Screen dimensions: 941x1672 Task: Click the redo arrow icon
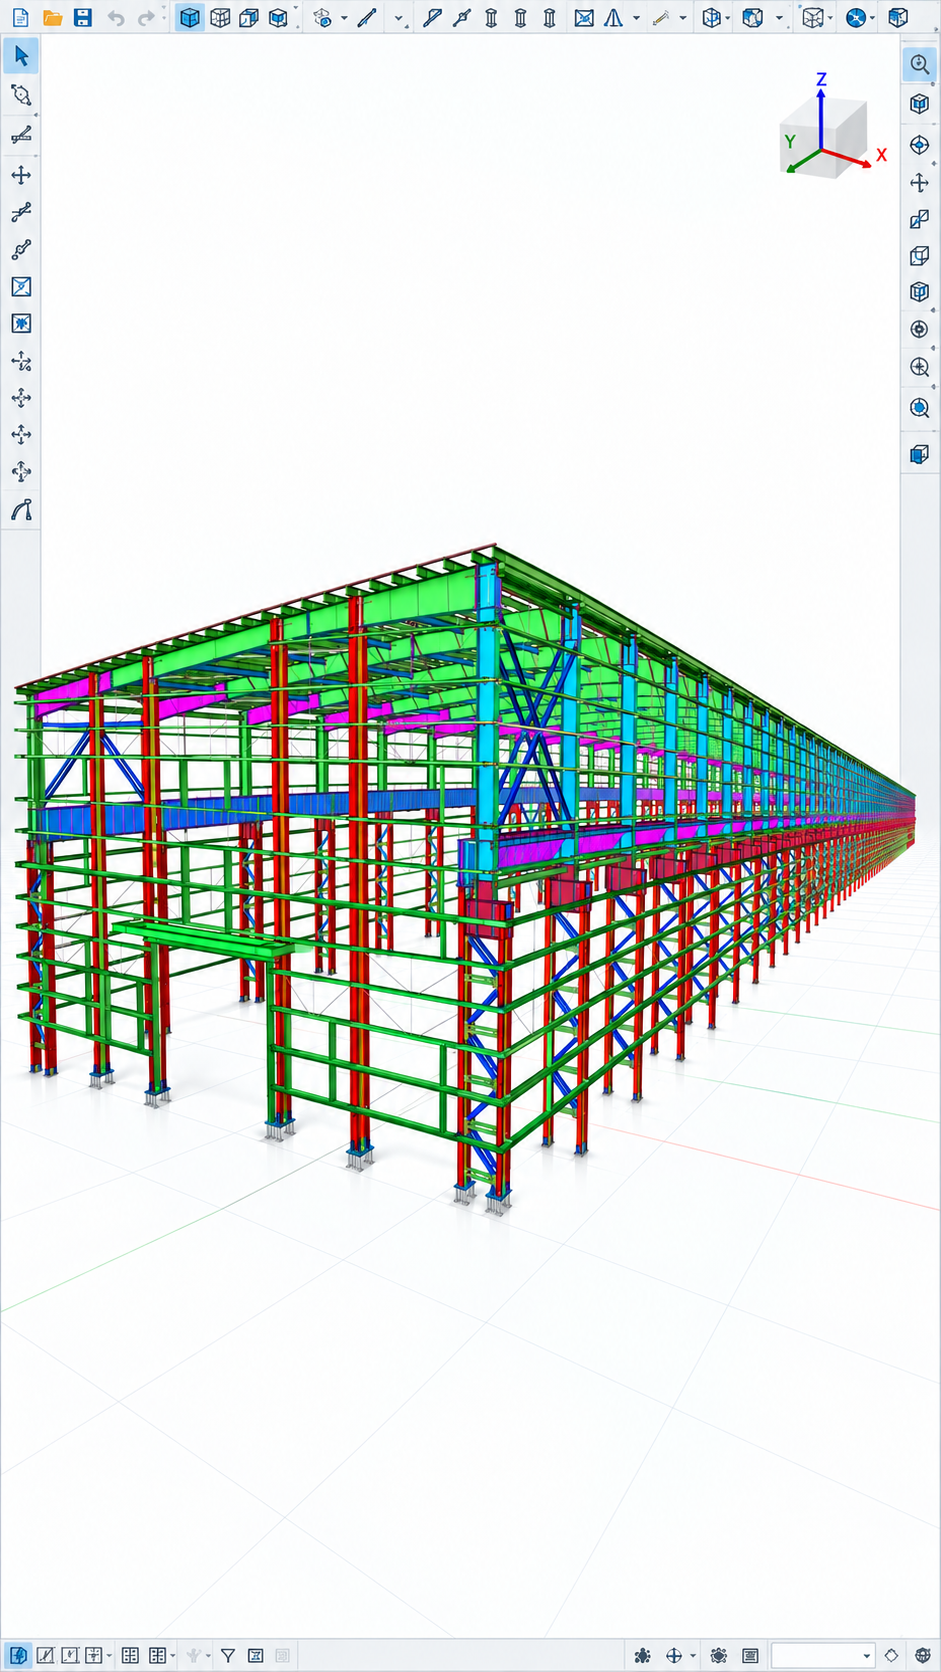coord(147,18)
